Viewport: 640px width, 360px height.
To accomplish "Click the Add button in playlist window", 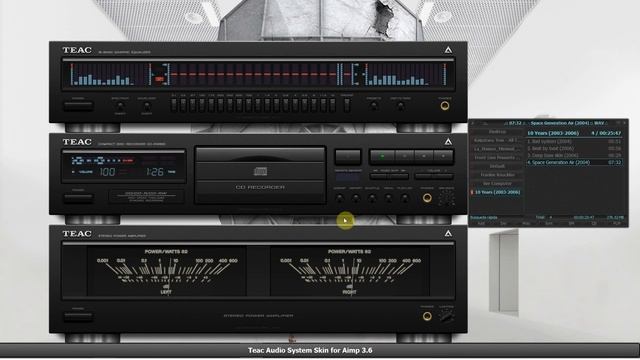I will (481, 224).
